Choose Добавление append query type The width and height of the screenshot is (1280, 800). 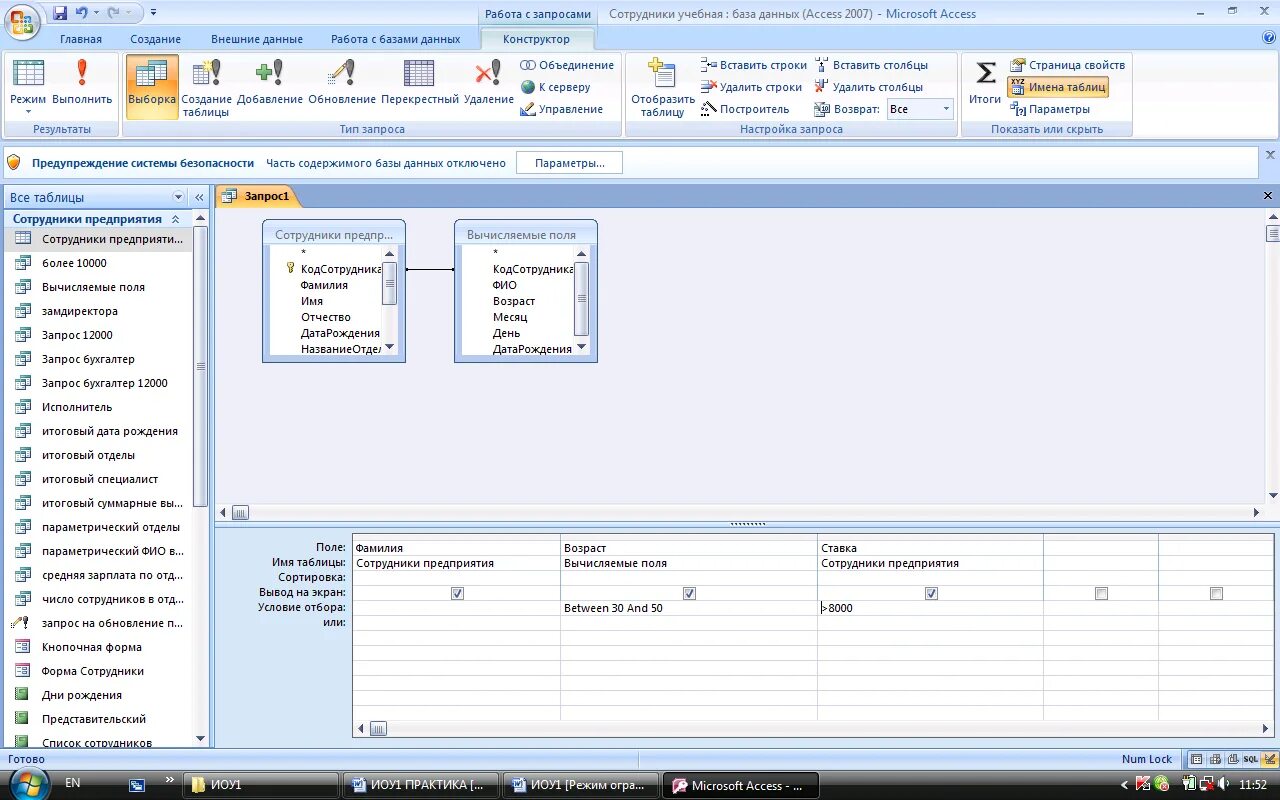click(x=270, y=82)
